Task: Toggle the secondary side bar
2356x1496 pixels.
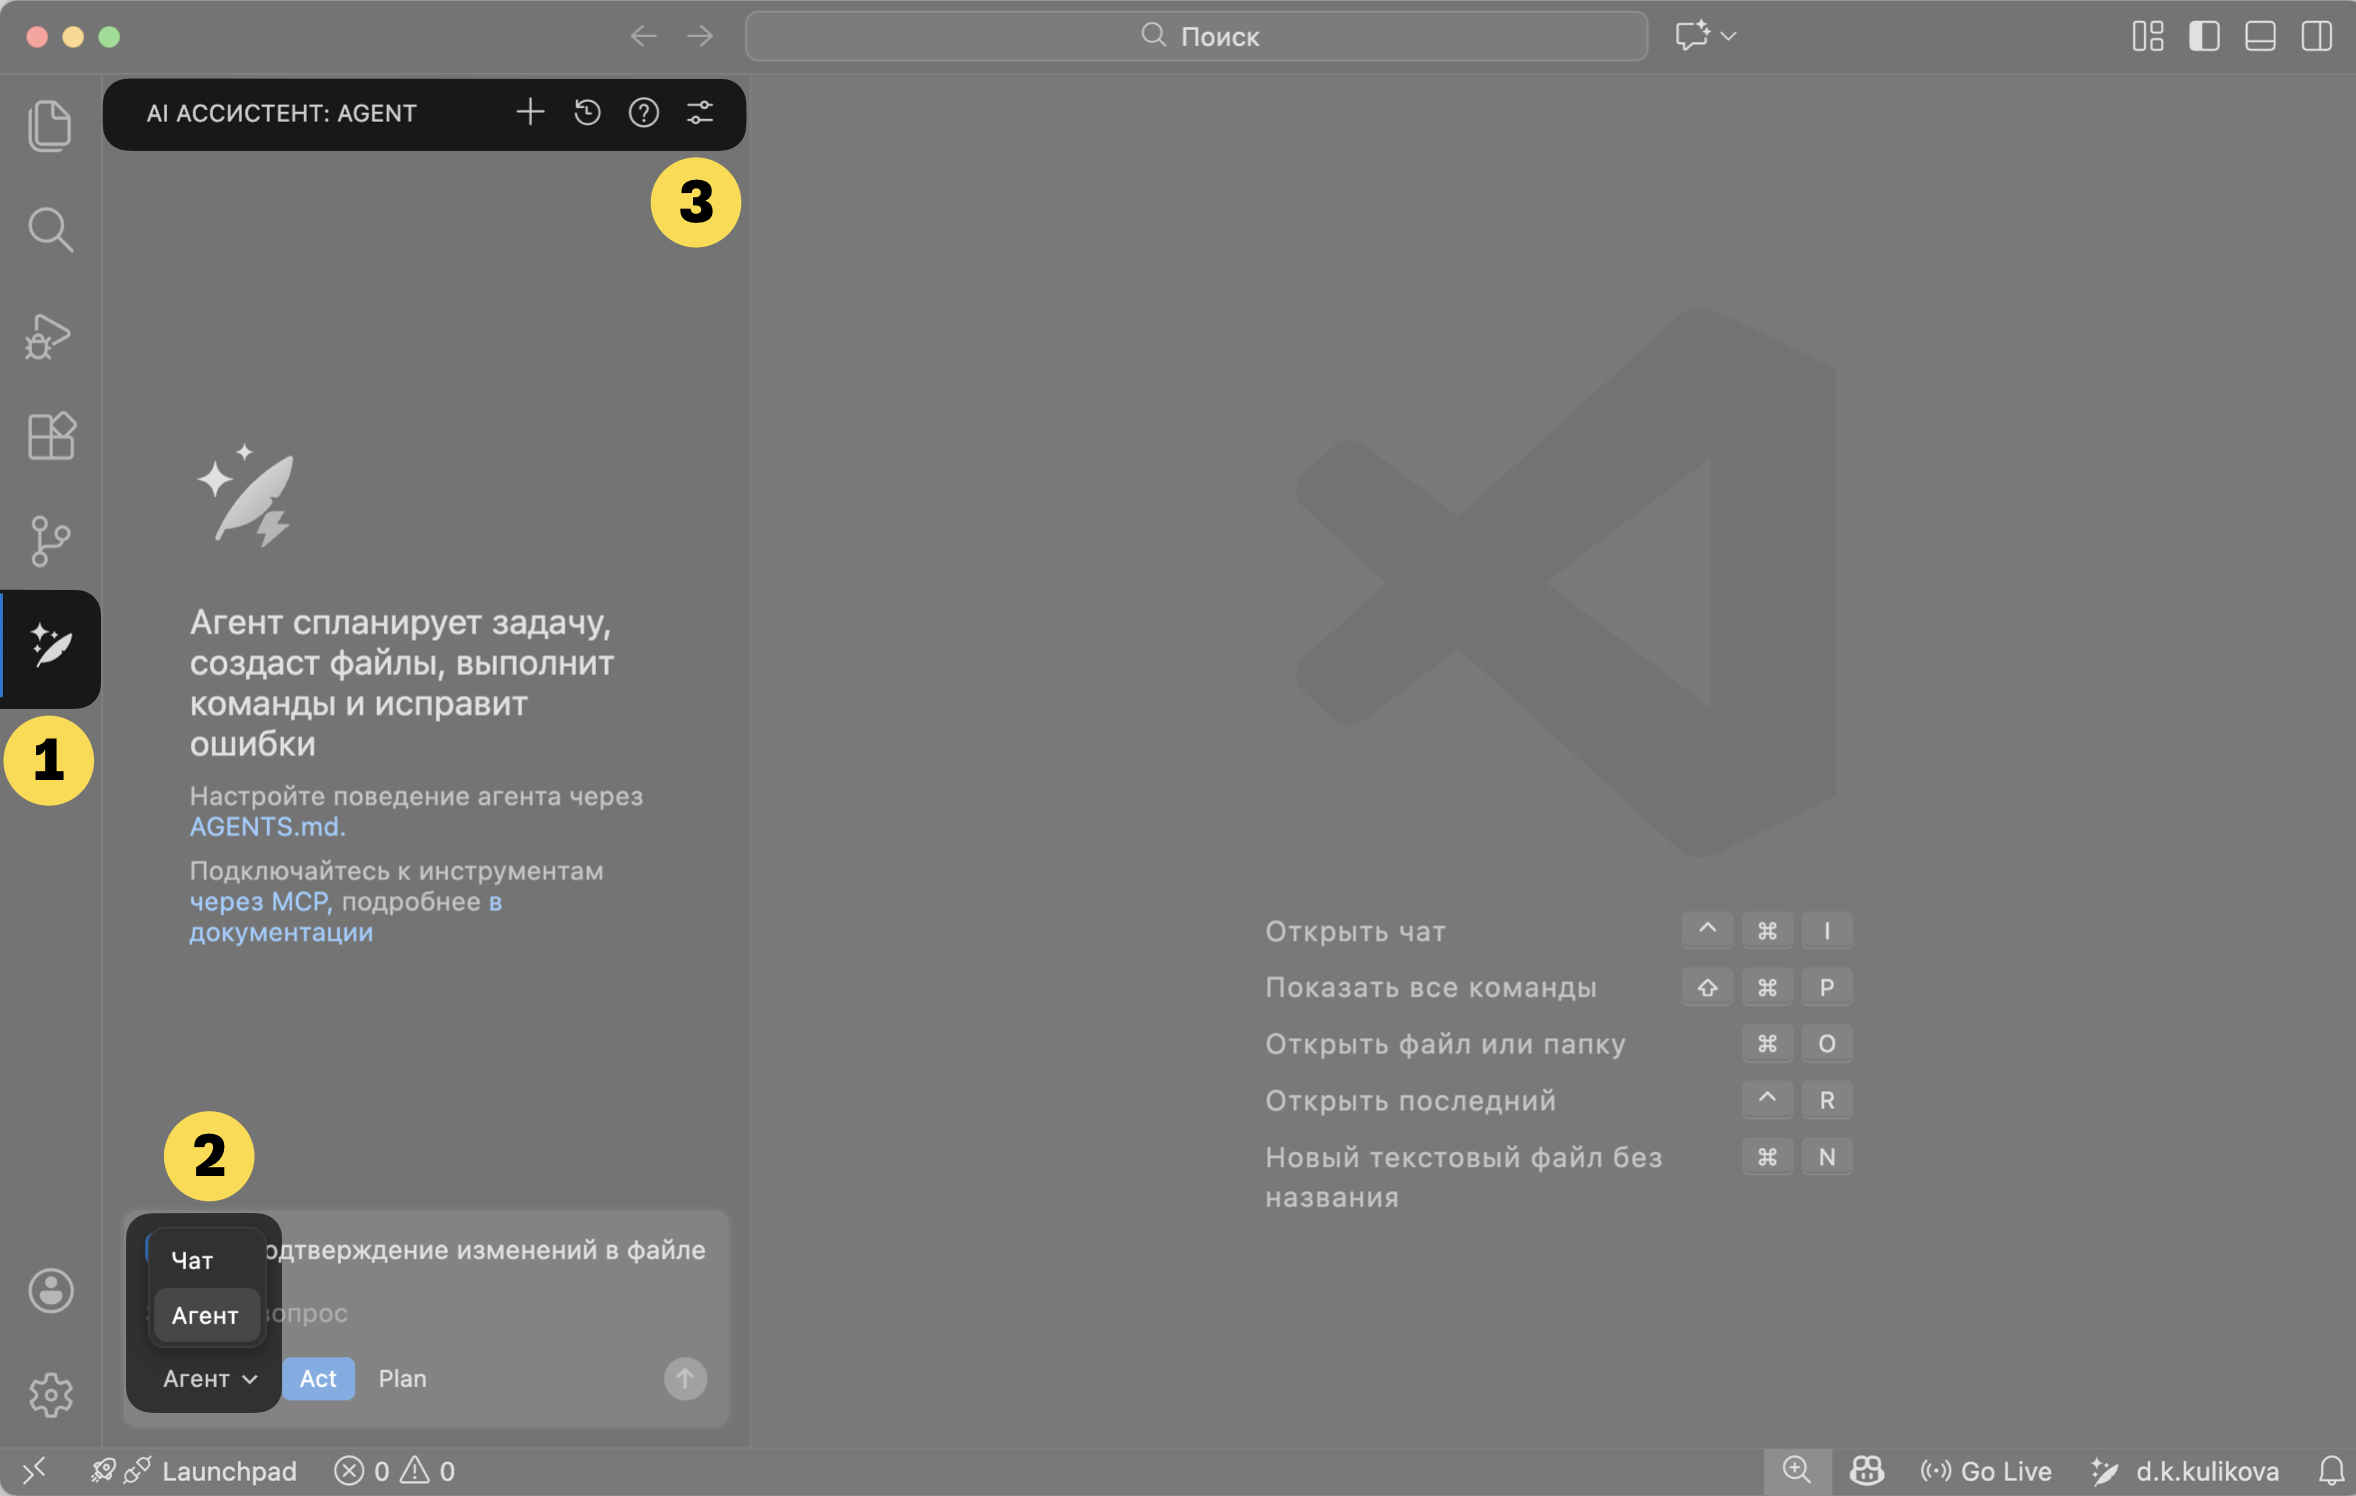Action: tap(2316, 36)
